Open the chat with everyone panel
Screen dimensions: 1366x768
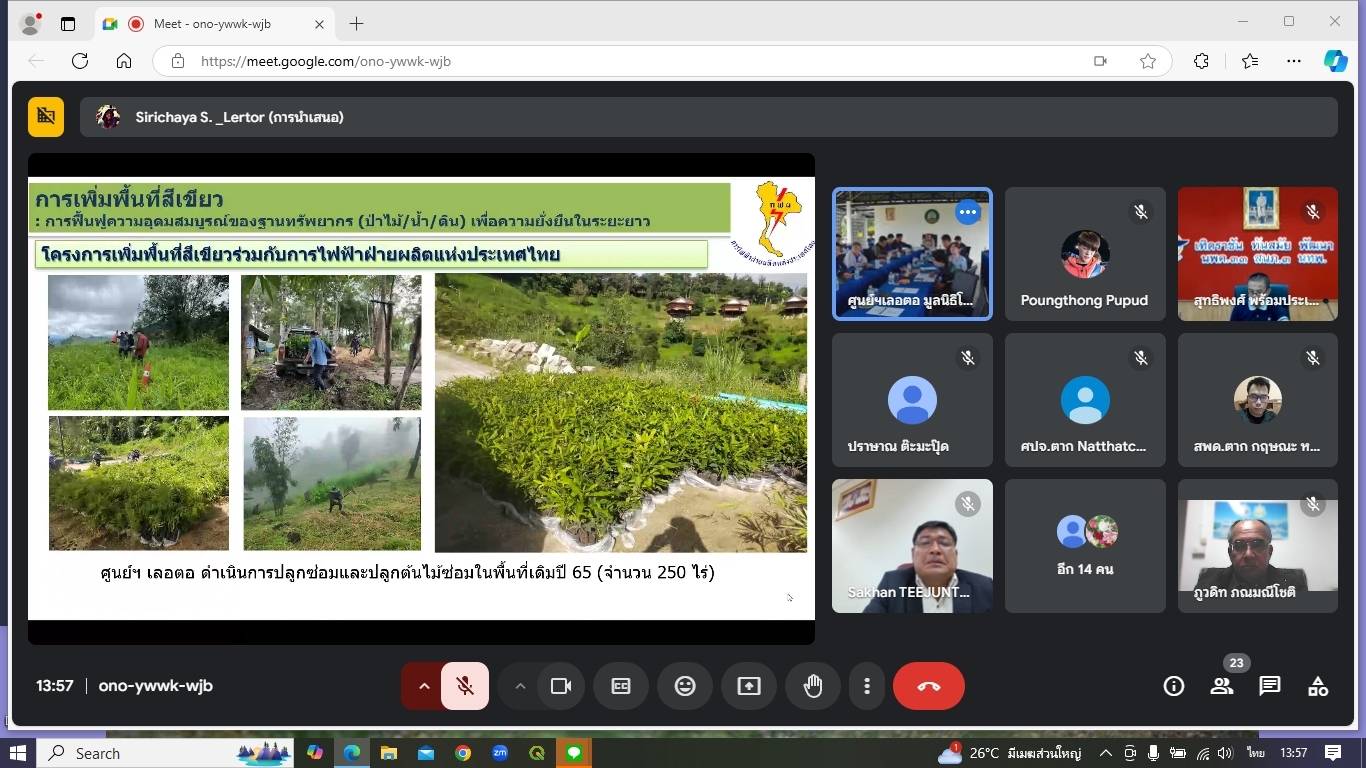tap(1270, 686)
